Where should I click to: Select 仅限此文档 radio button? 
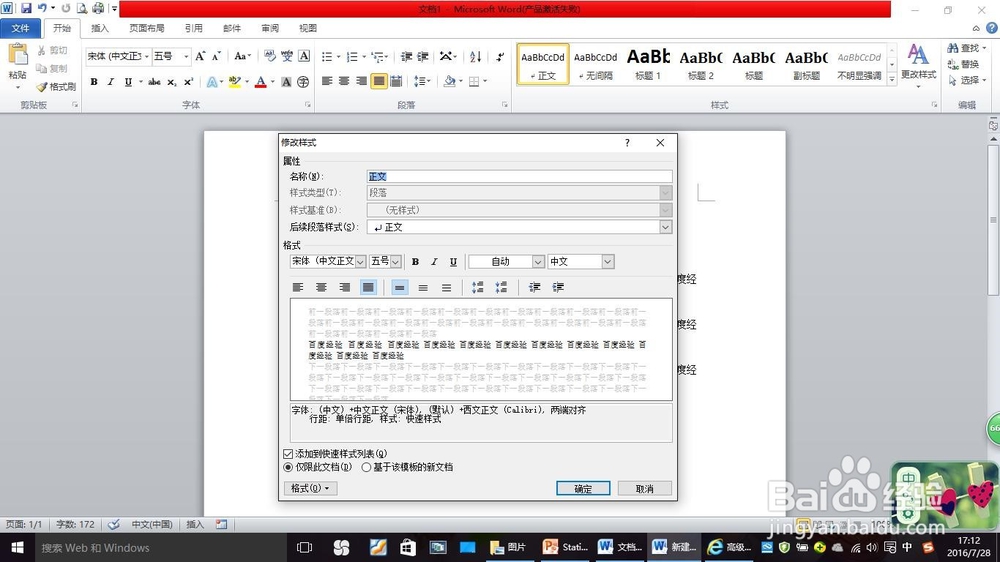pos(288,468)
